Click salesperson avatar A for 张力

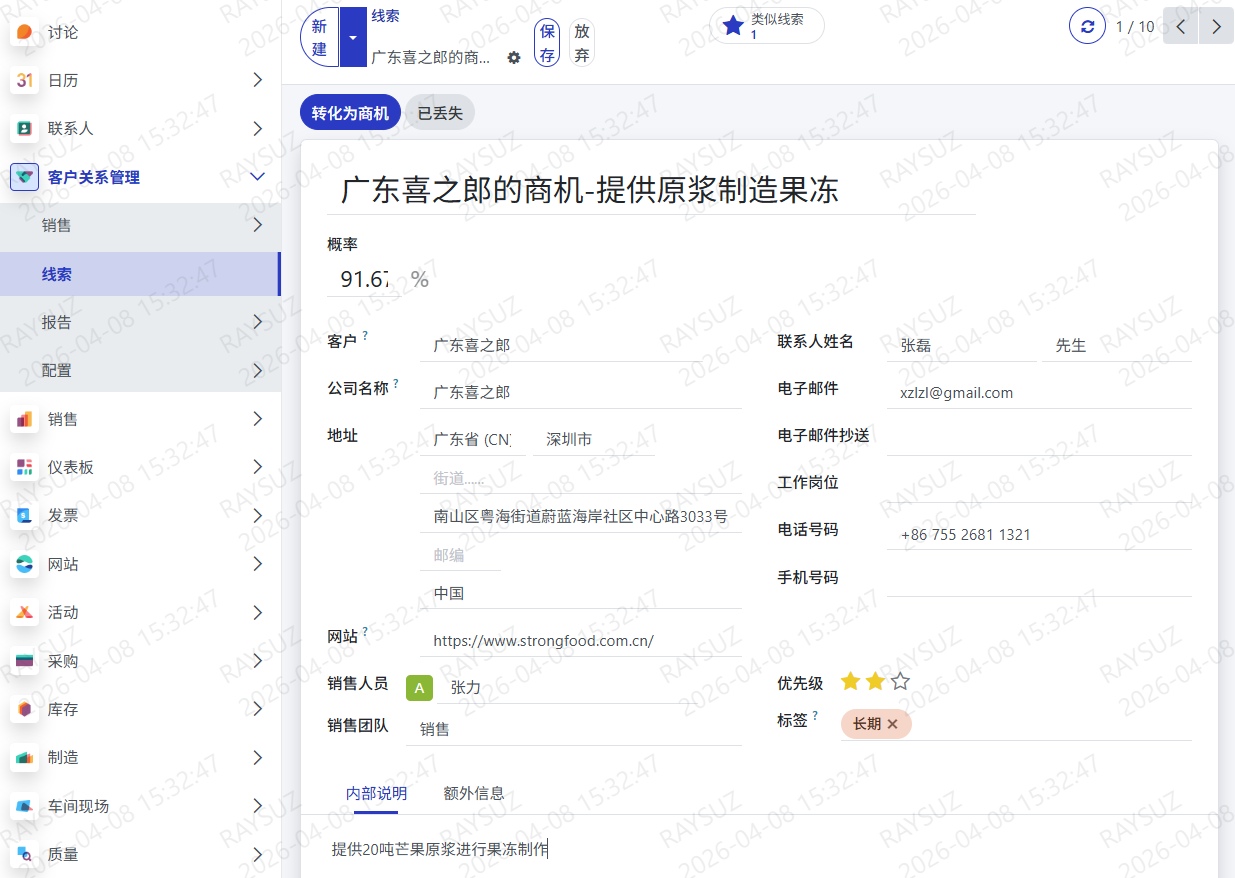pyautogui.click(x=420, y=688)
